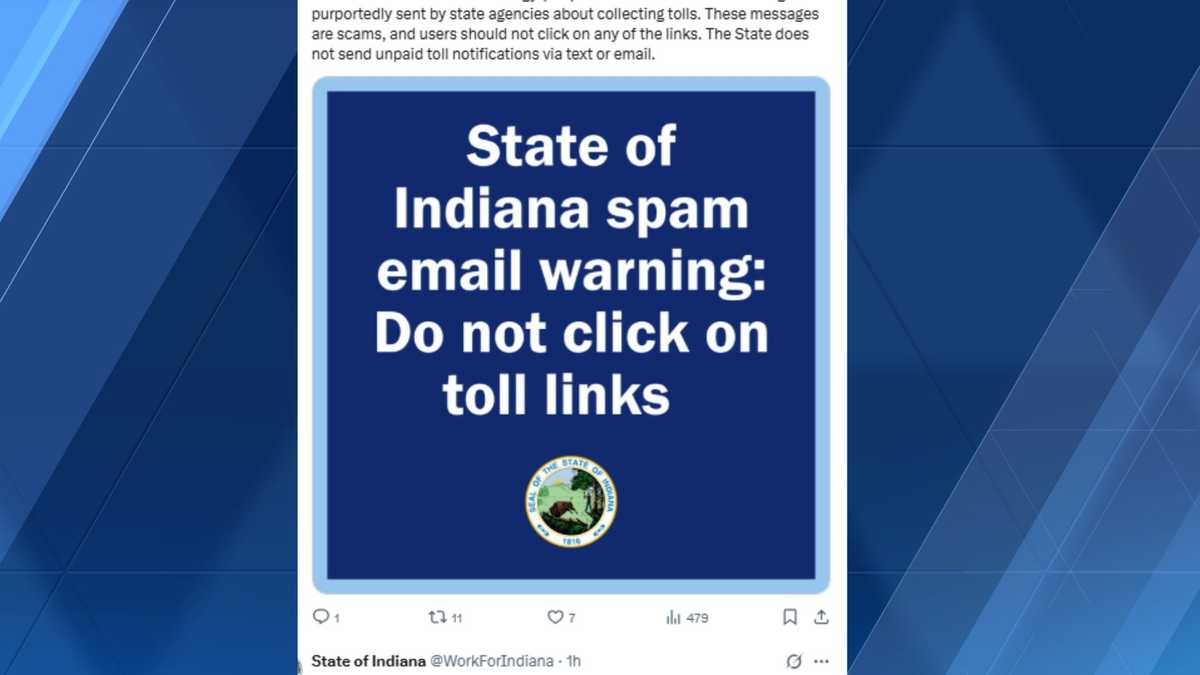Click the @WorkForIndiana handle

click(x=491, y=661)
